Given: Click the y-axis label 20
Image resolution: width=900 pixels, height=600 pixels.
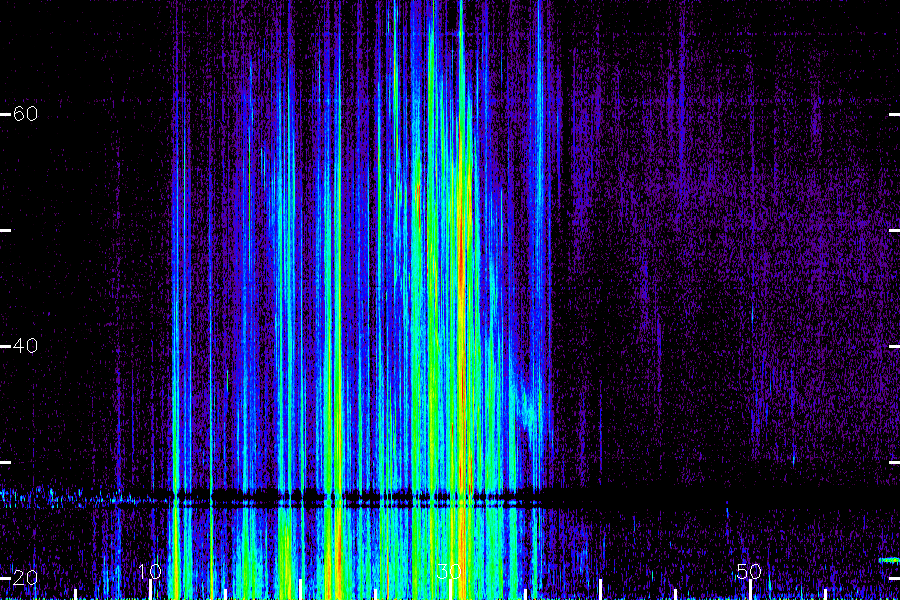Looking at the screenshot, I should click(x=25, y=578).
